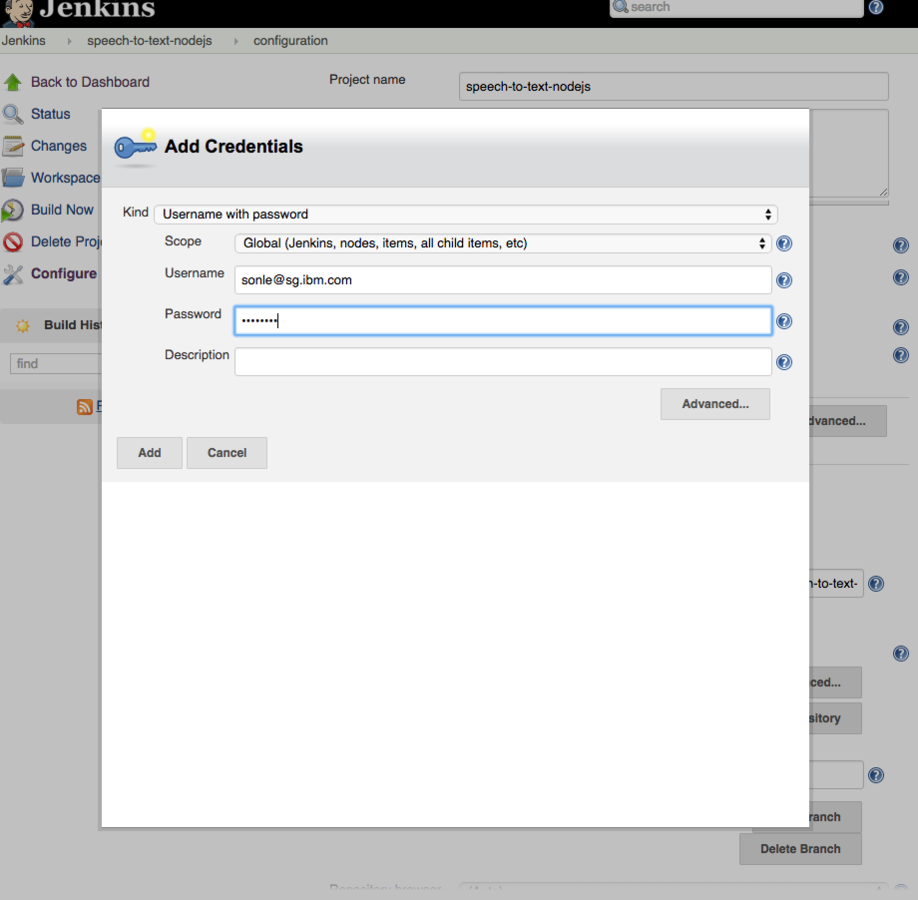Image resolution: width=918 pixels, height=900 pixels.
Task: Open the configuration breadcrumb
Action: [x=290, y=40]
